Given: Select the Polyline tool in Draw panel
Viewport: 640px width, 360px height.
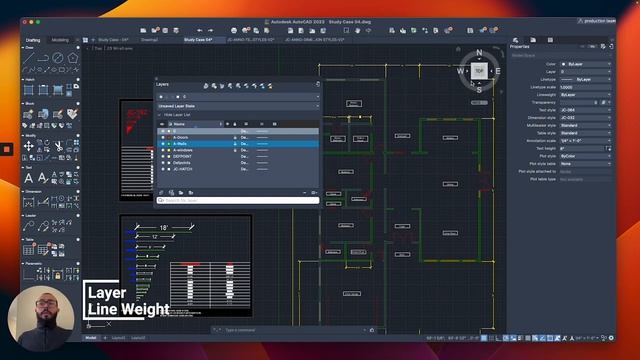Looking at the screenshot, I should coord(43,58).
